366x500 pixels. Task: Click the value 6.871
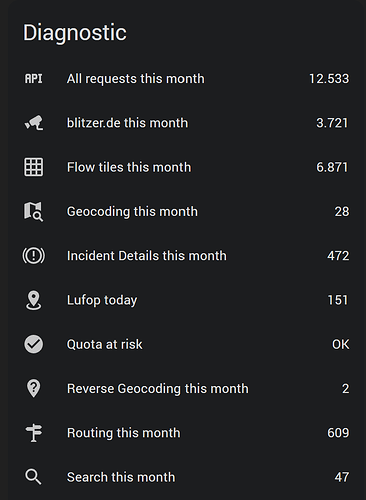(x=332, y=167)
